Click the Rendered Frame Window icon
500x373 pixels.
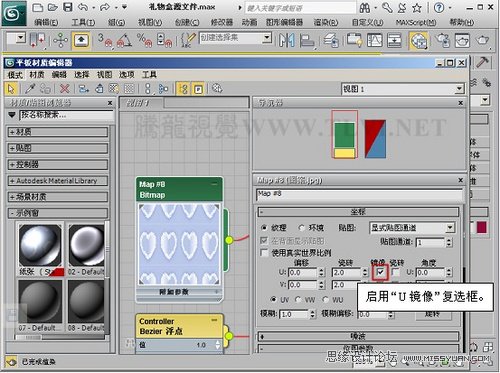[x=462, y=40]
